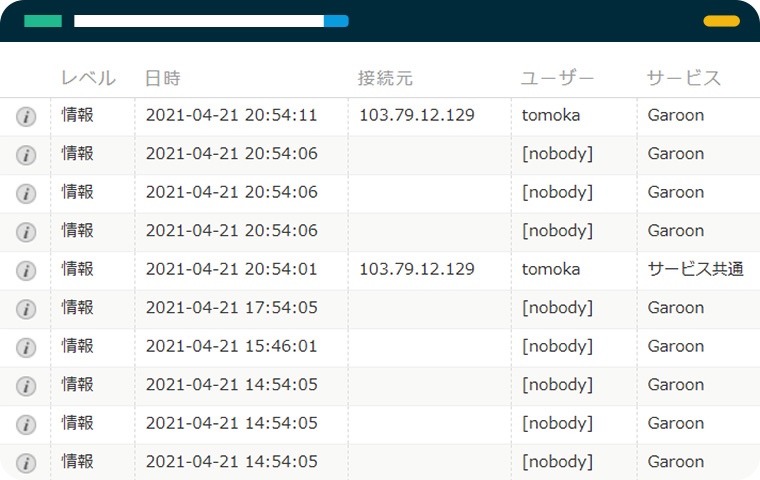Click the ユーザー column header
The image size is (760, 480).
557,78
